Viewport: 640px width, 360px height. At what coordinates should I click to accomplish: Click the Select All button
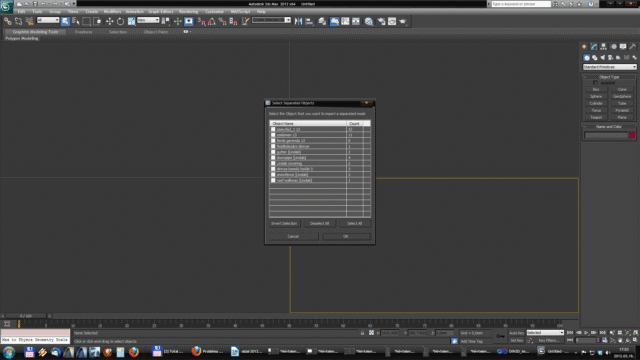click(354, 223)
